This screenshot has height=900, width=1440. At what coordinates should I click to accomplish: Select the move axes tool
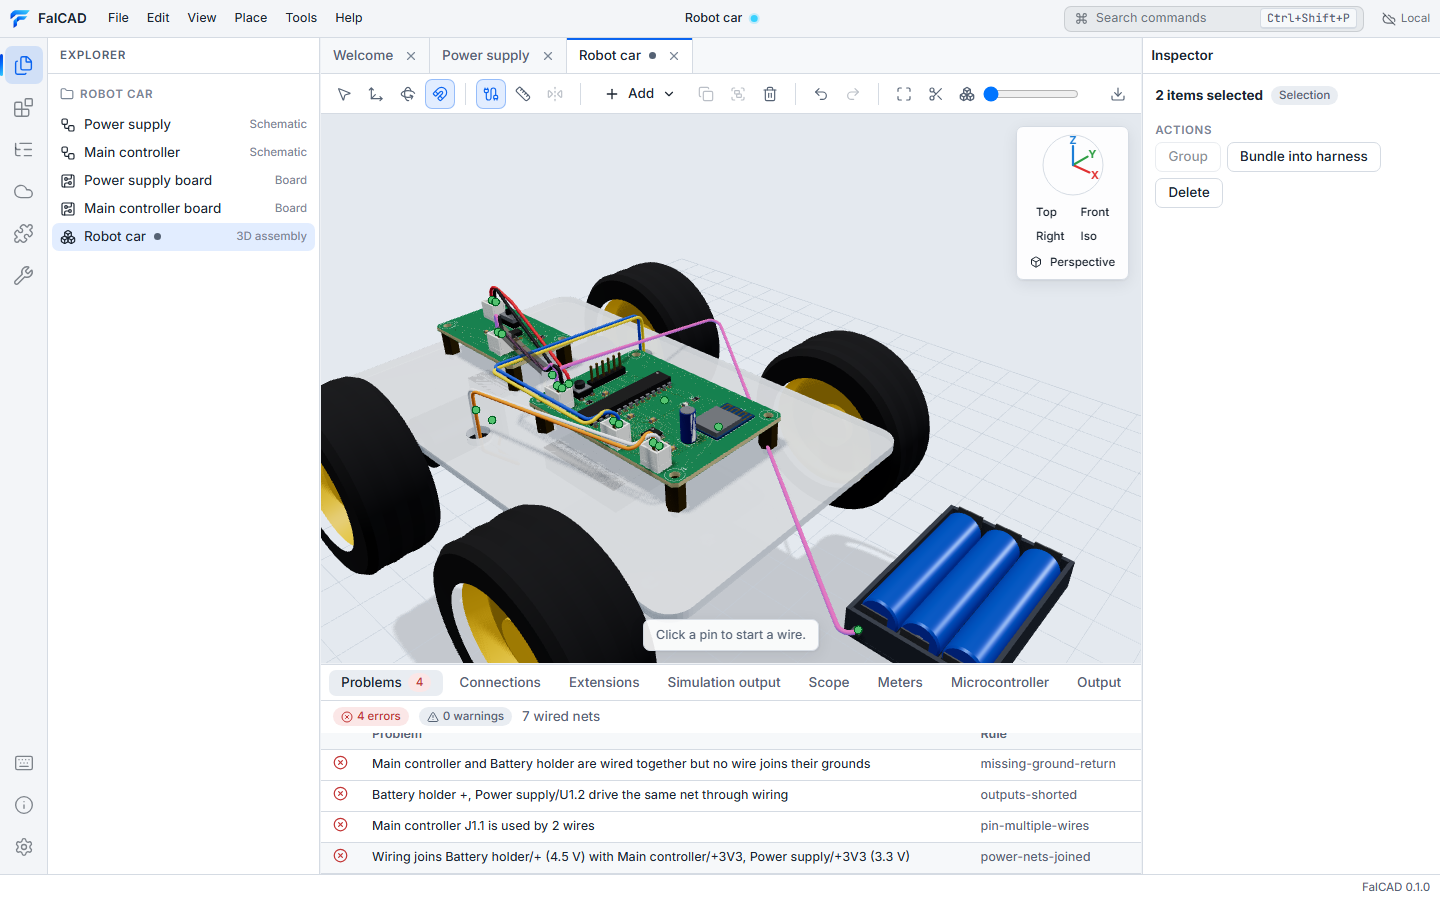pos(376,94)
